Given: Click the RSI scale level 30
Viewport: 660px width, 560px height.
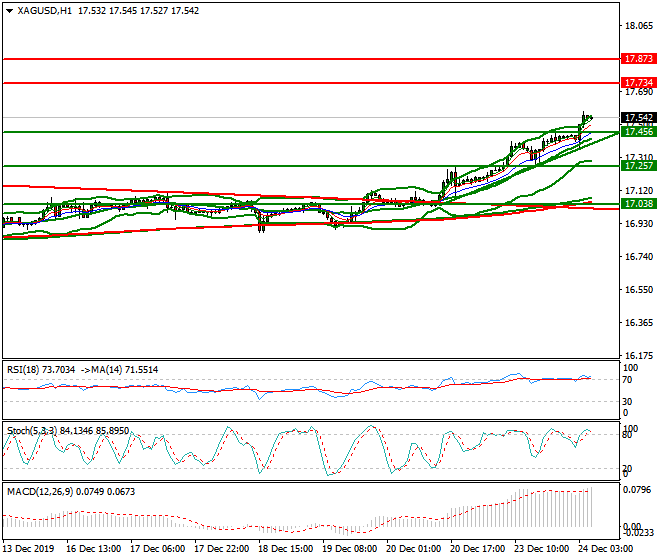Looking at the screenshot, I should [x=627, y=402].
